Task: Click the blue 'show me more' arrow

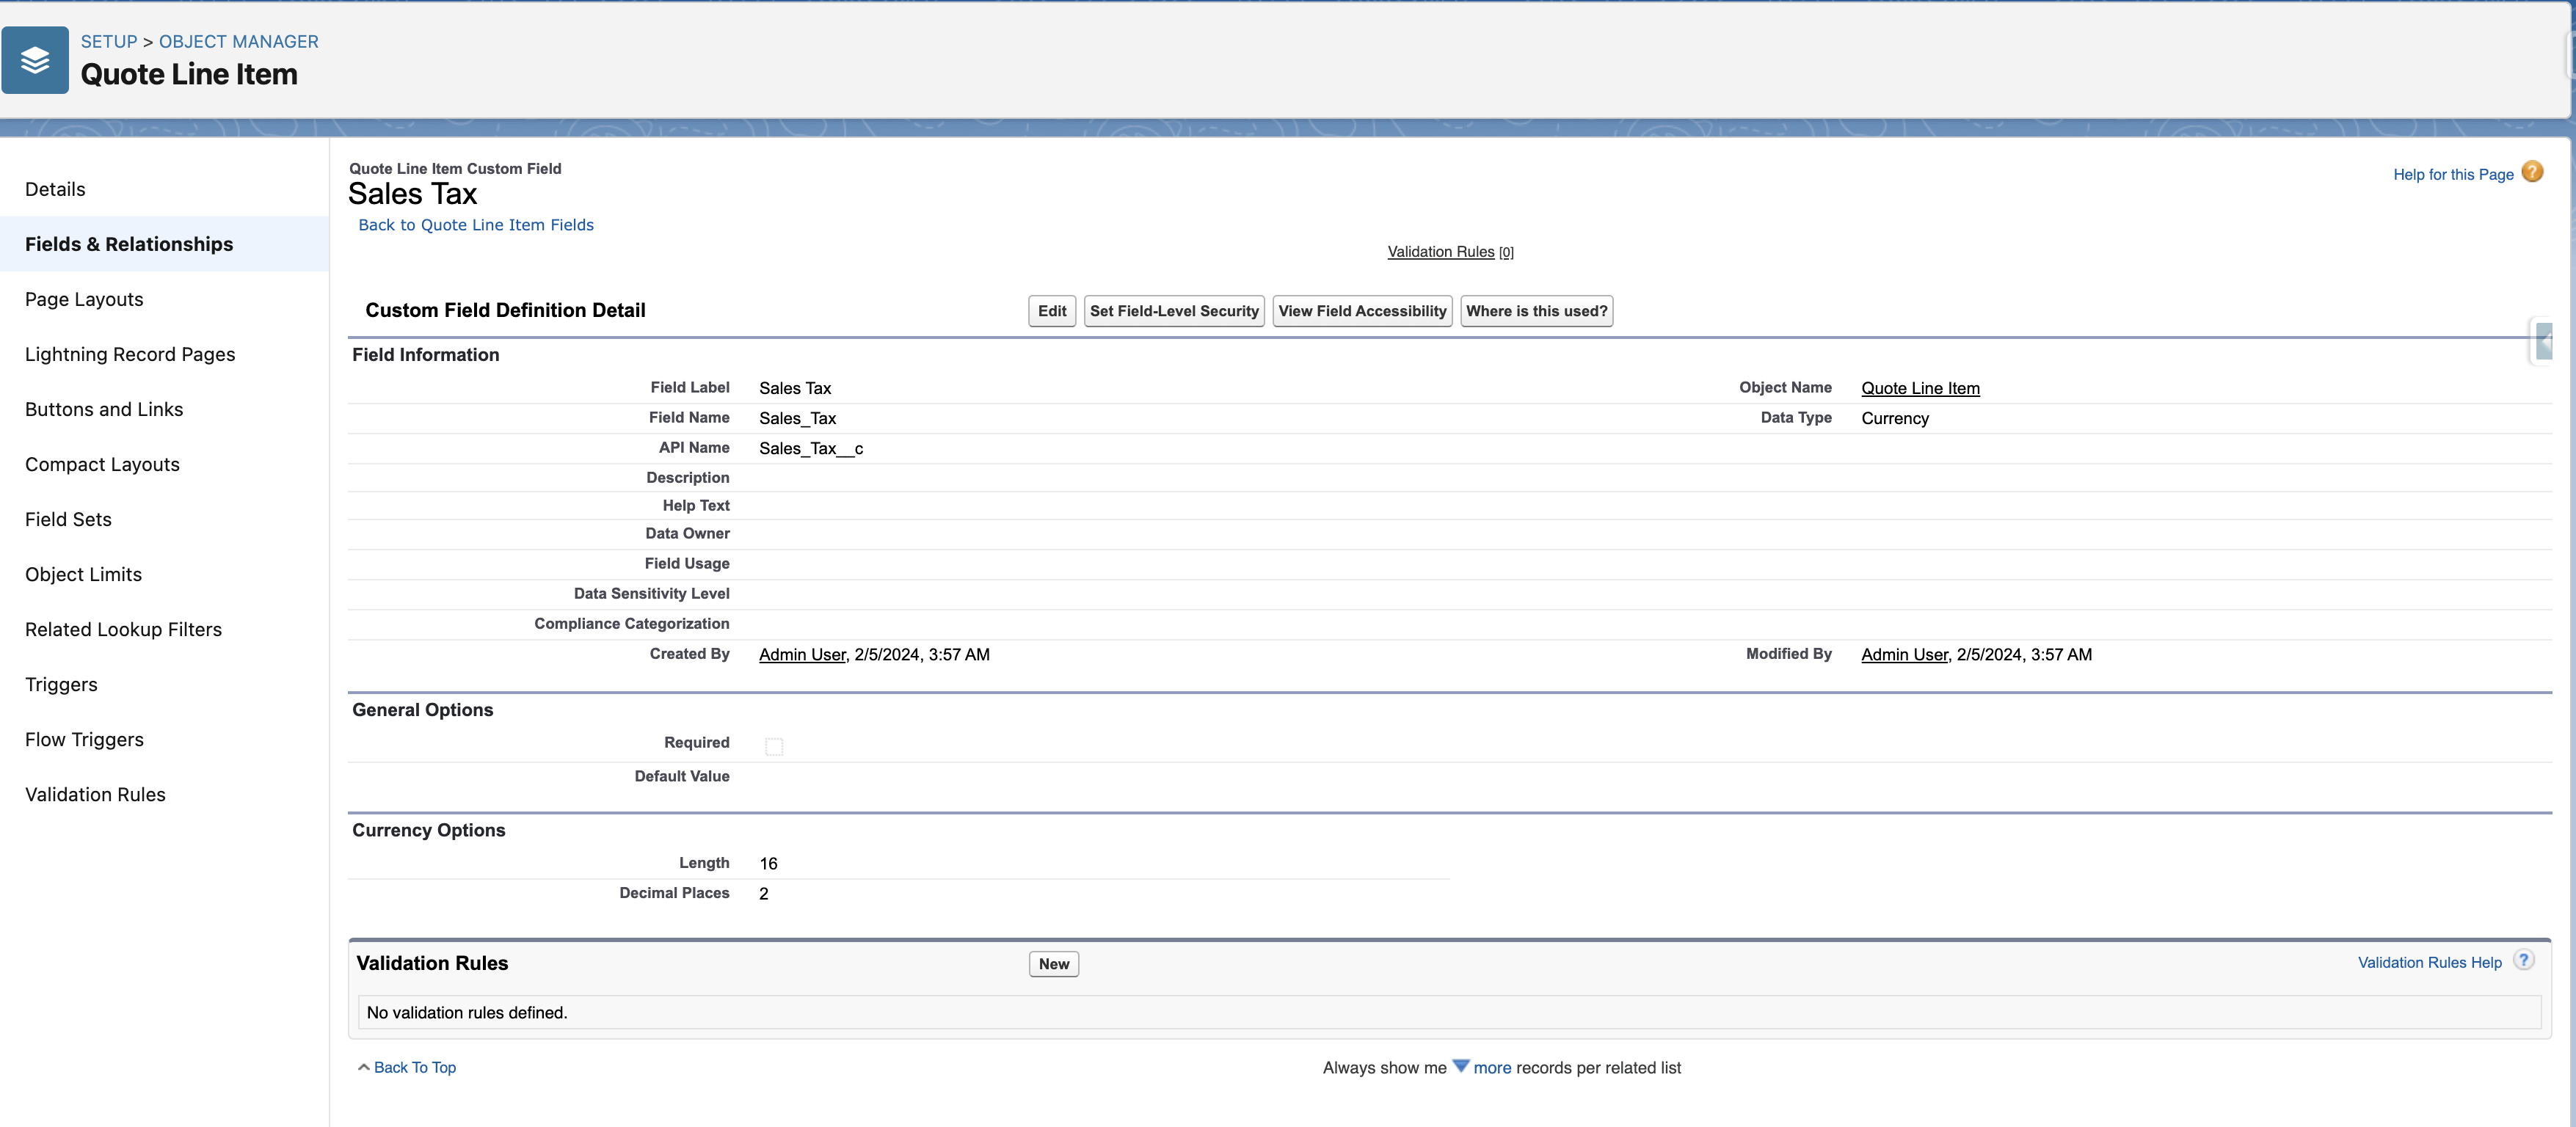Action: (1461, 1066)
